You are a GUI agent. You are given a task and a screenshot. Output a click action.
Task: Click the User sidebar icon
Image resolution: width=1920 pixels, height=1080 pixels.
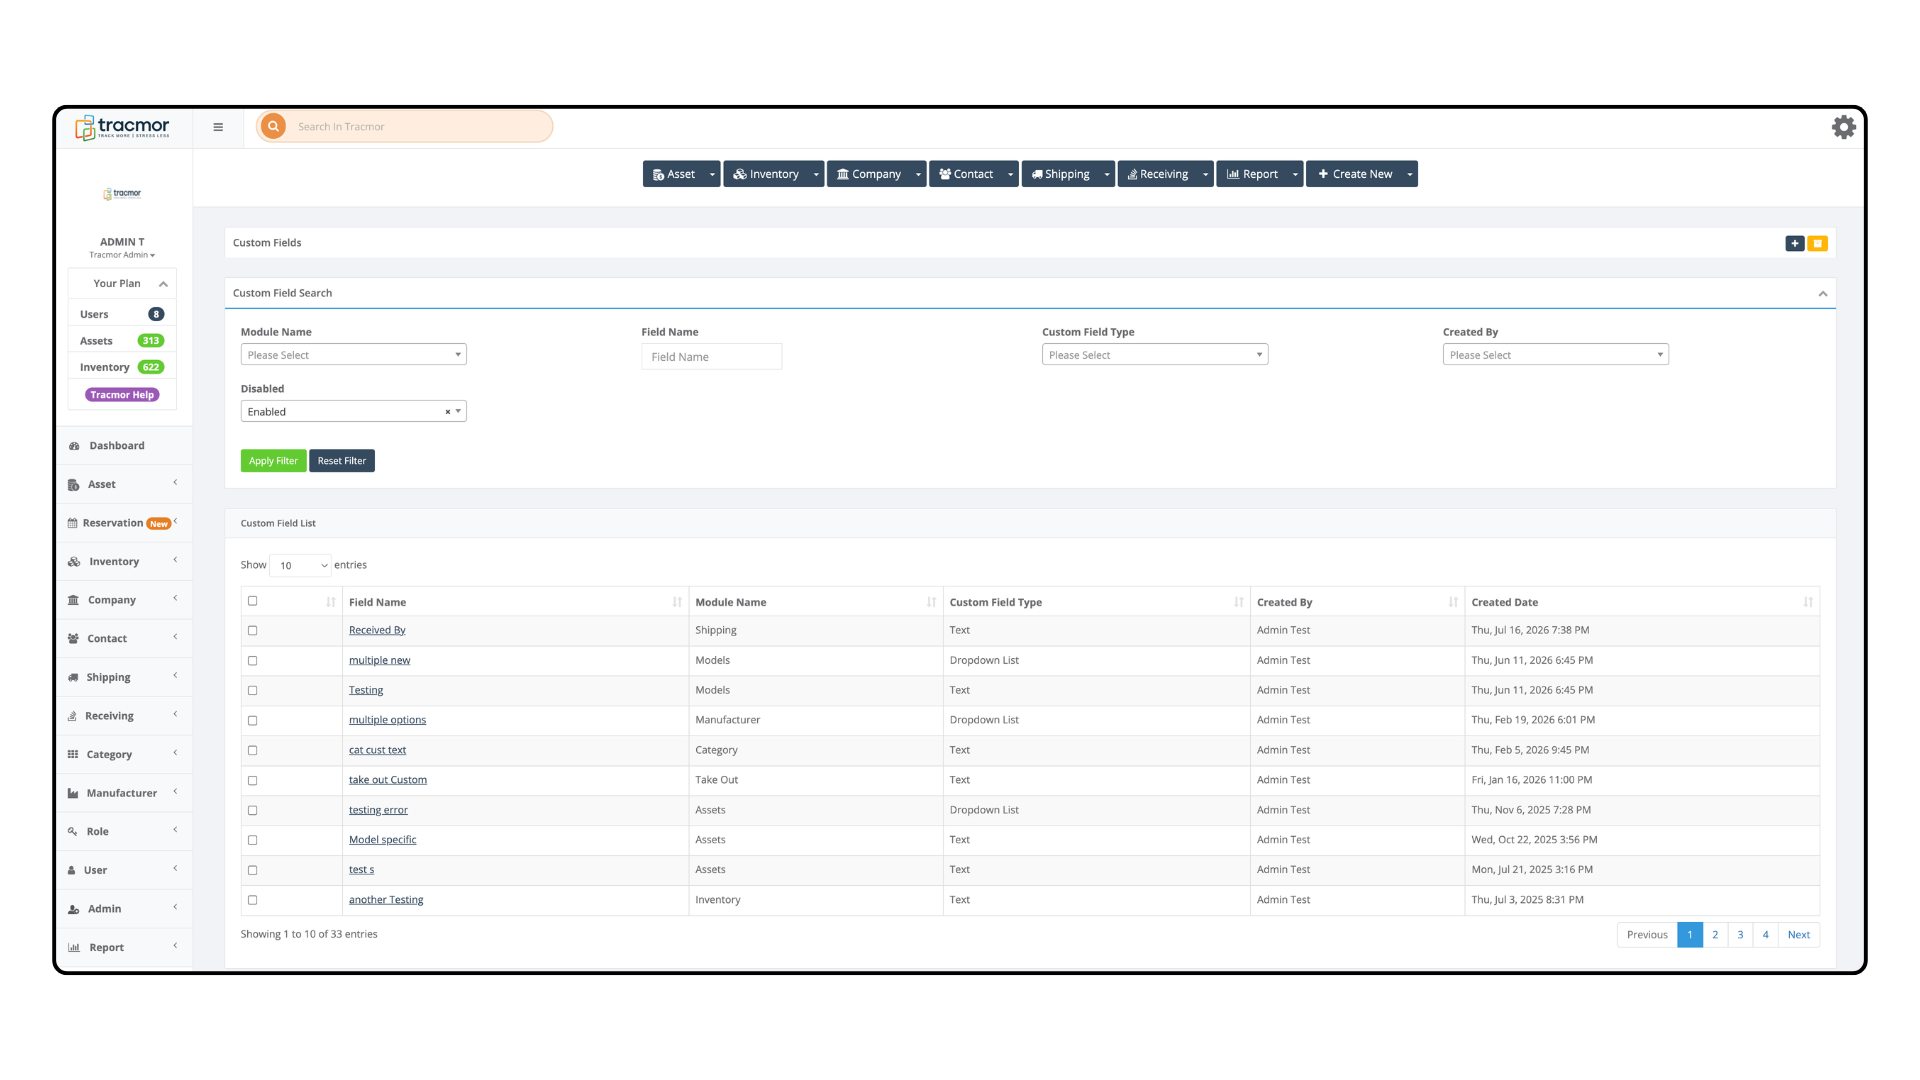(x=72, y=871)
